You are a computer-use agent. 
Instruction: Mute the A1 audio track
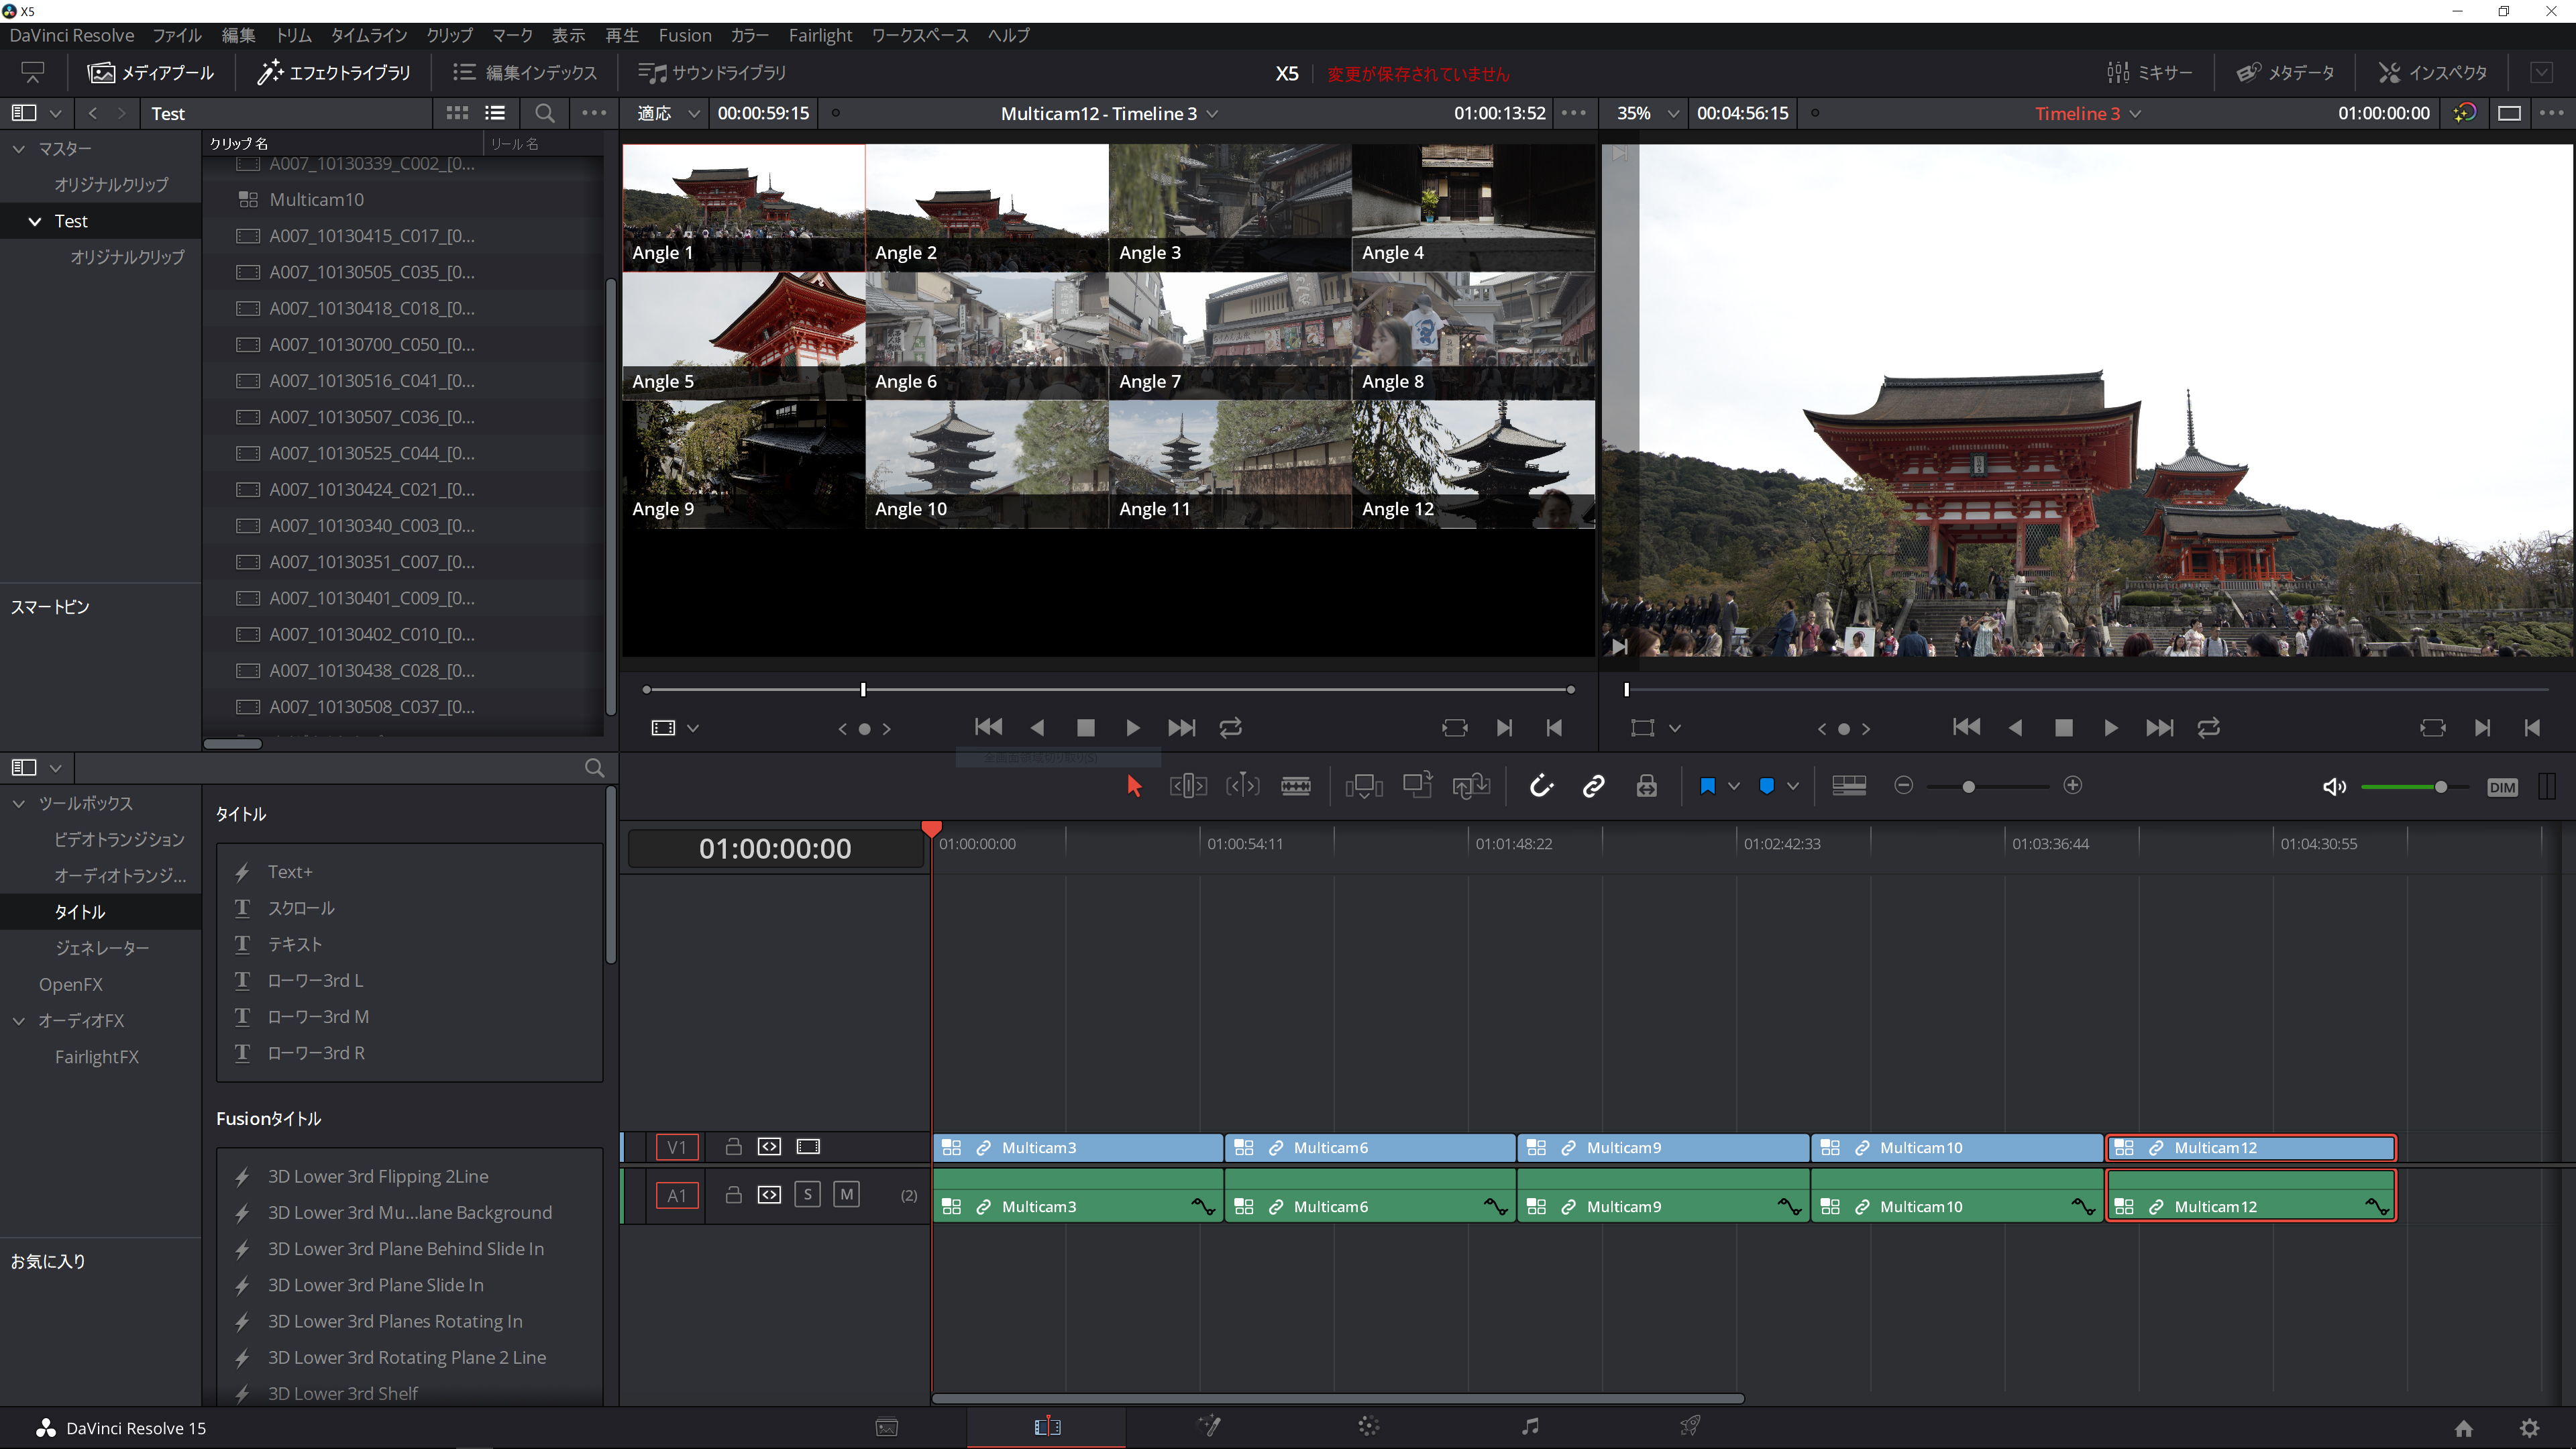click(x=846, y=1194)
